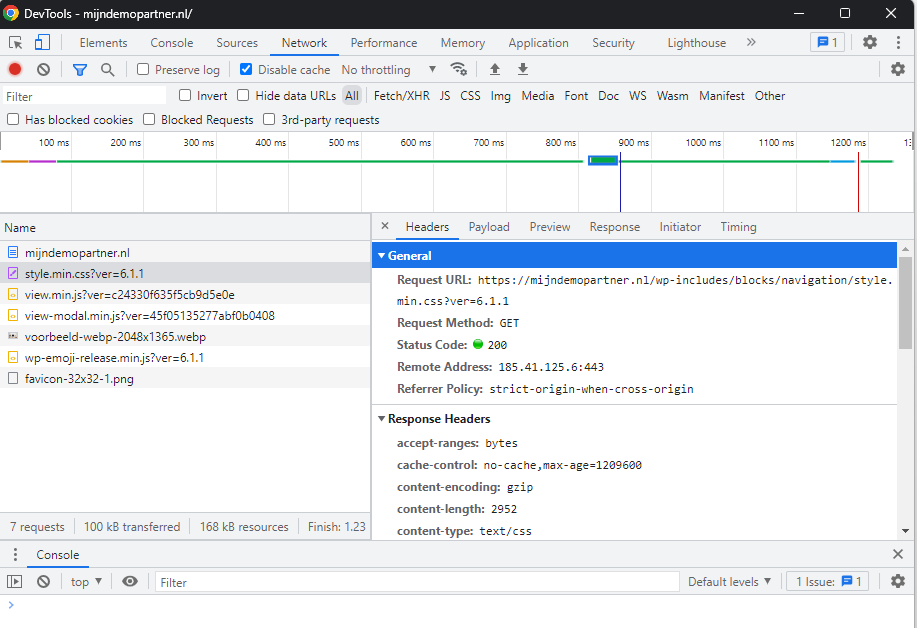Toggle the network filter funnel icon
This screenshot has width=917, height=628.
coord(80,70)
